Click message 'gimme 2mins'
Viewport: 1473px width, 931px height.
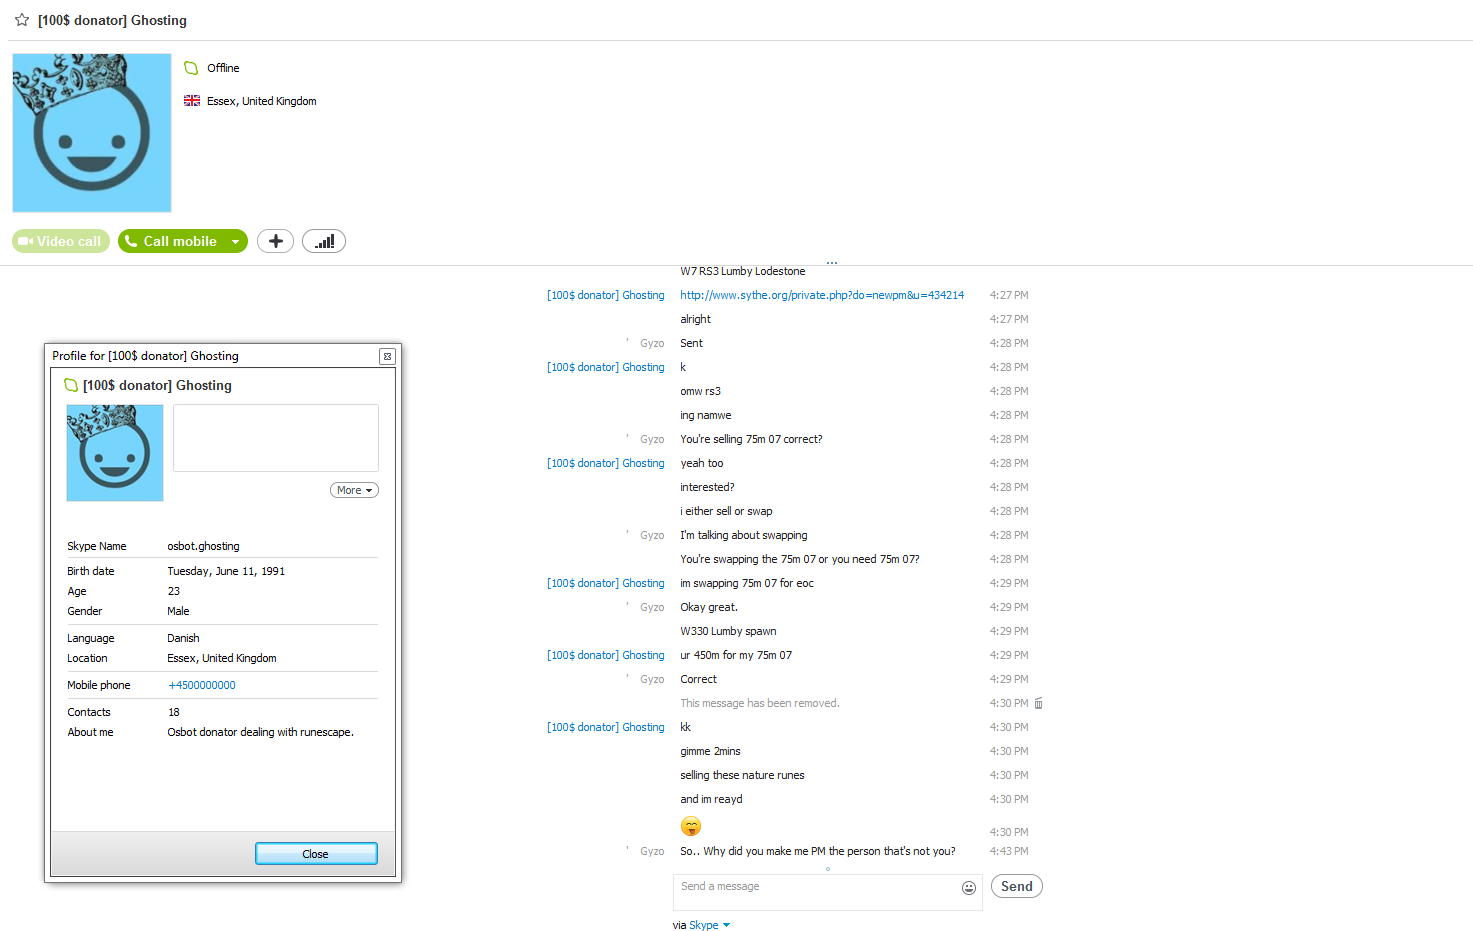(710, 751)
